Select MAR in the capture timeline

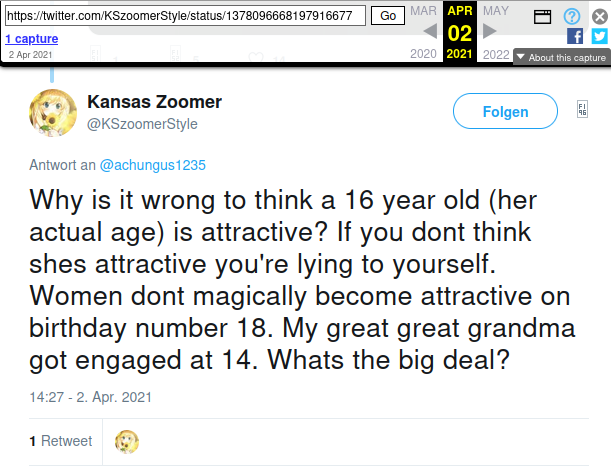pos(423,10)
